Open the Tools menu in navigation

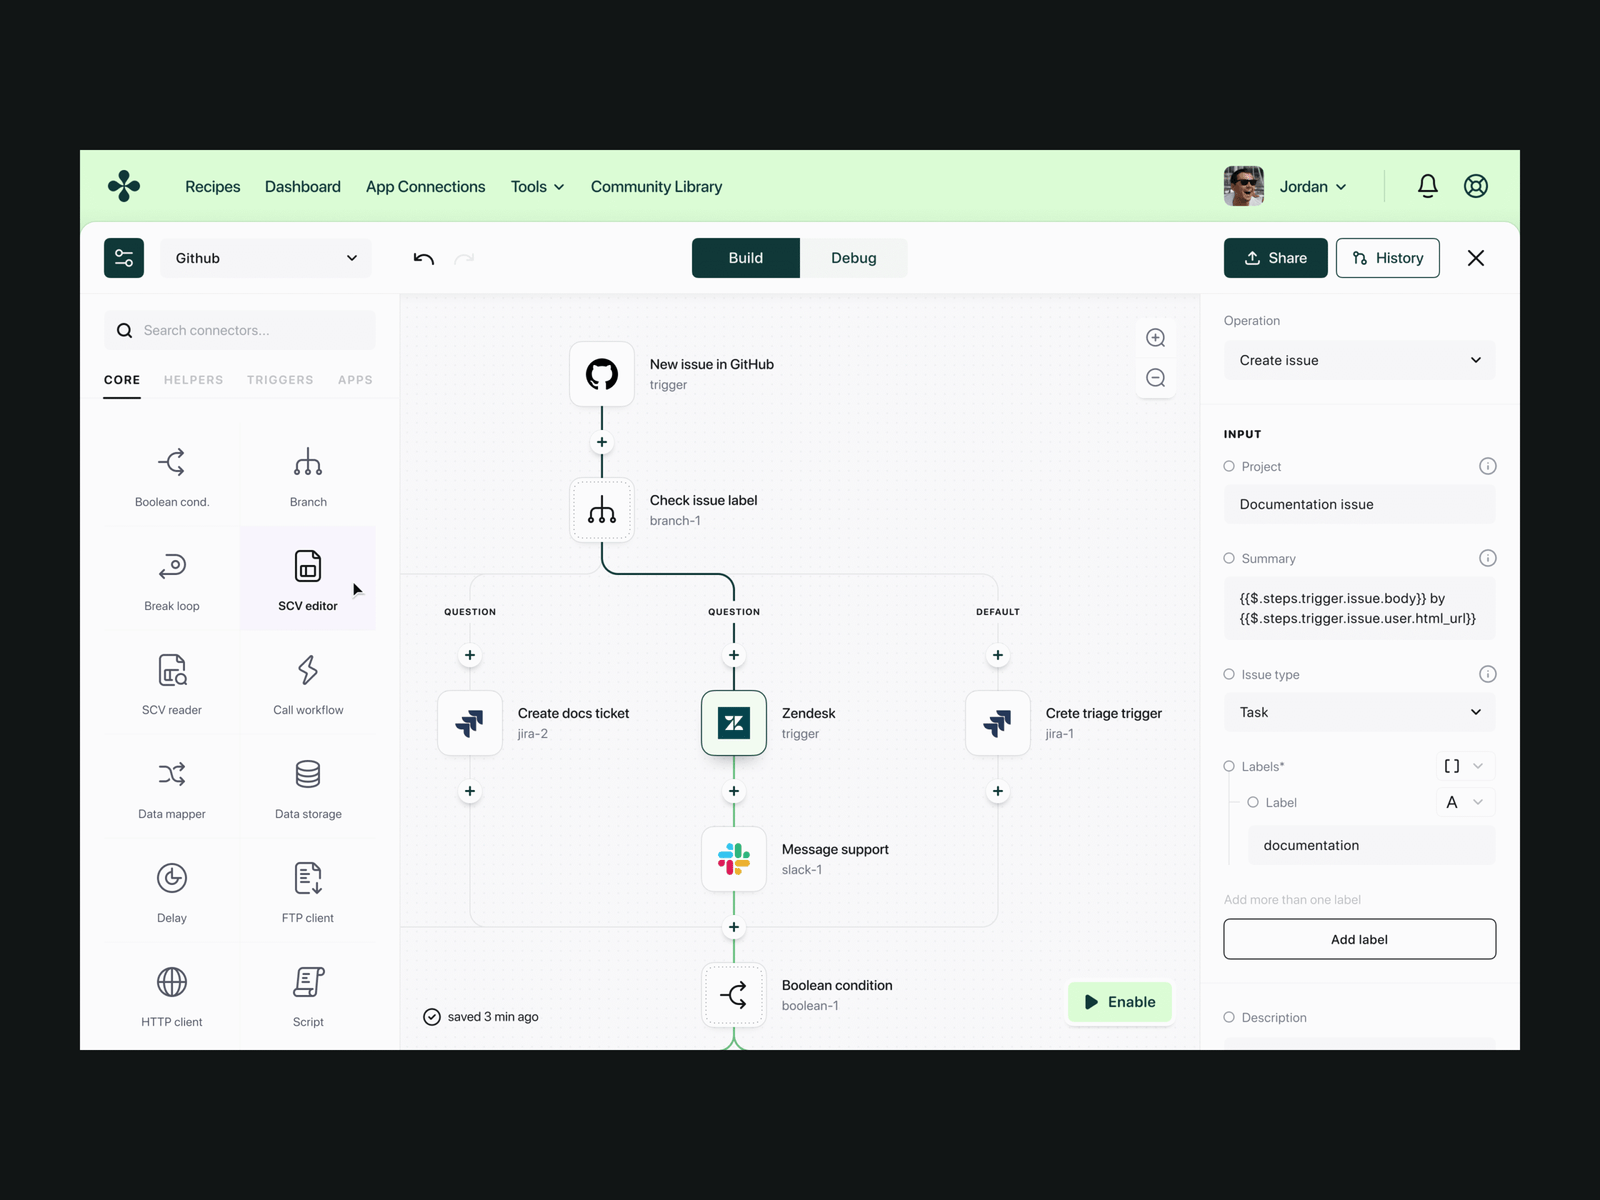click(537, 187)
